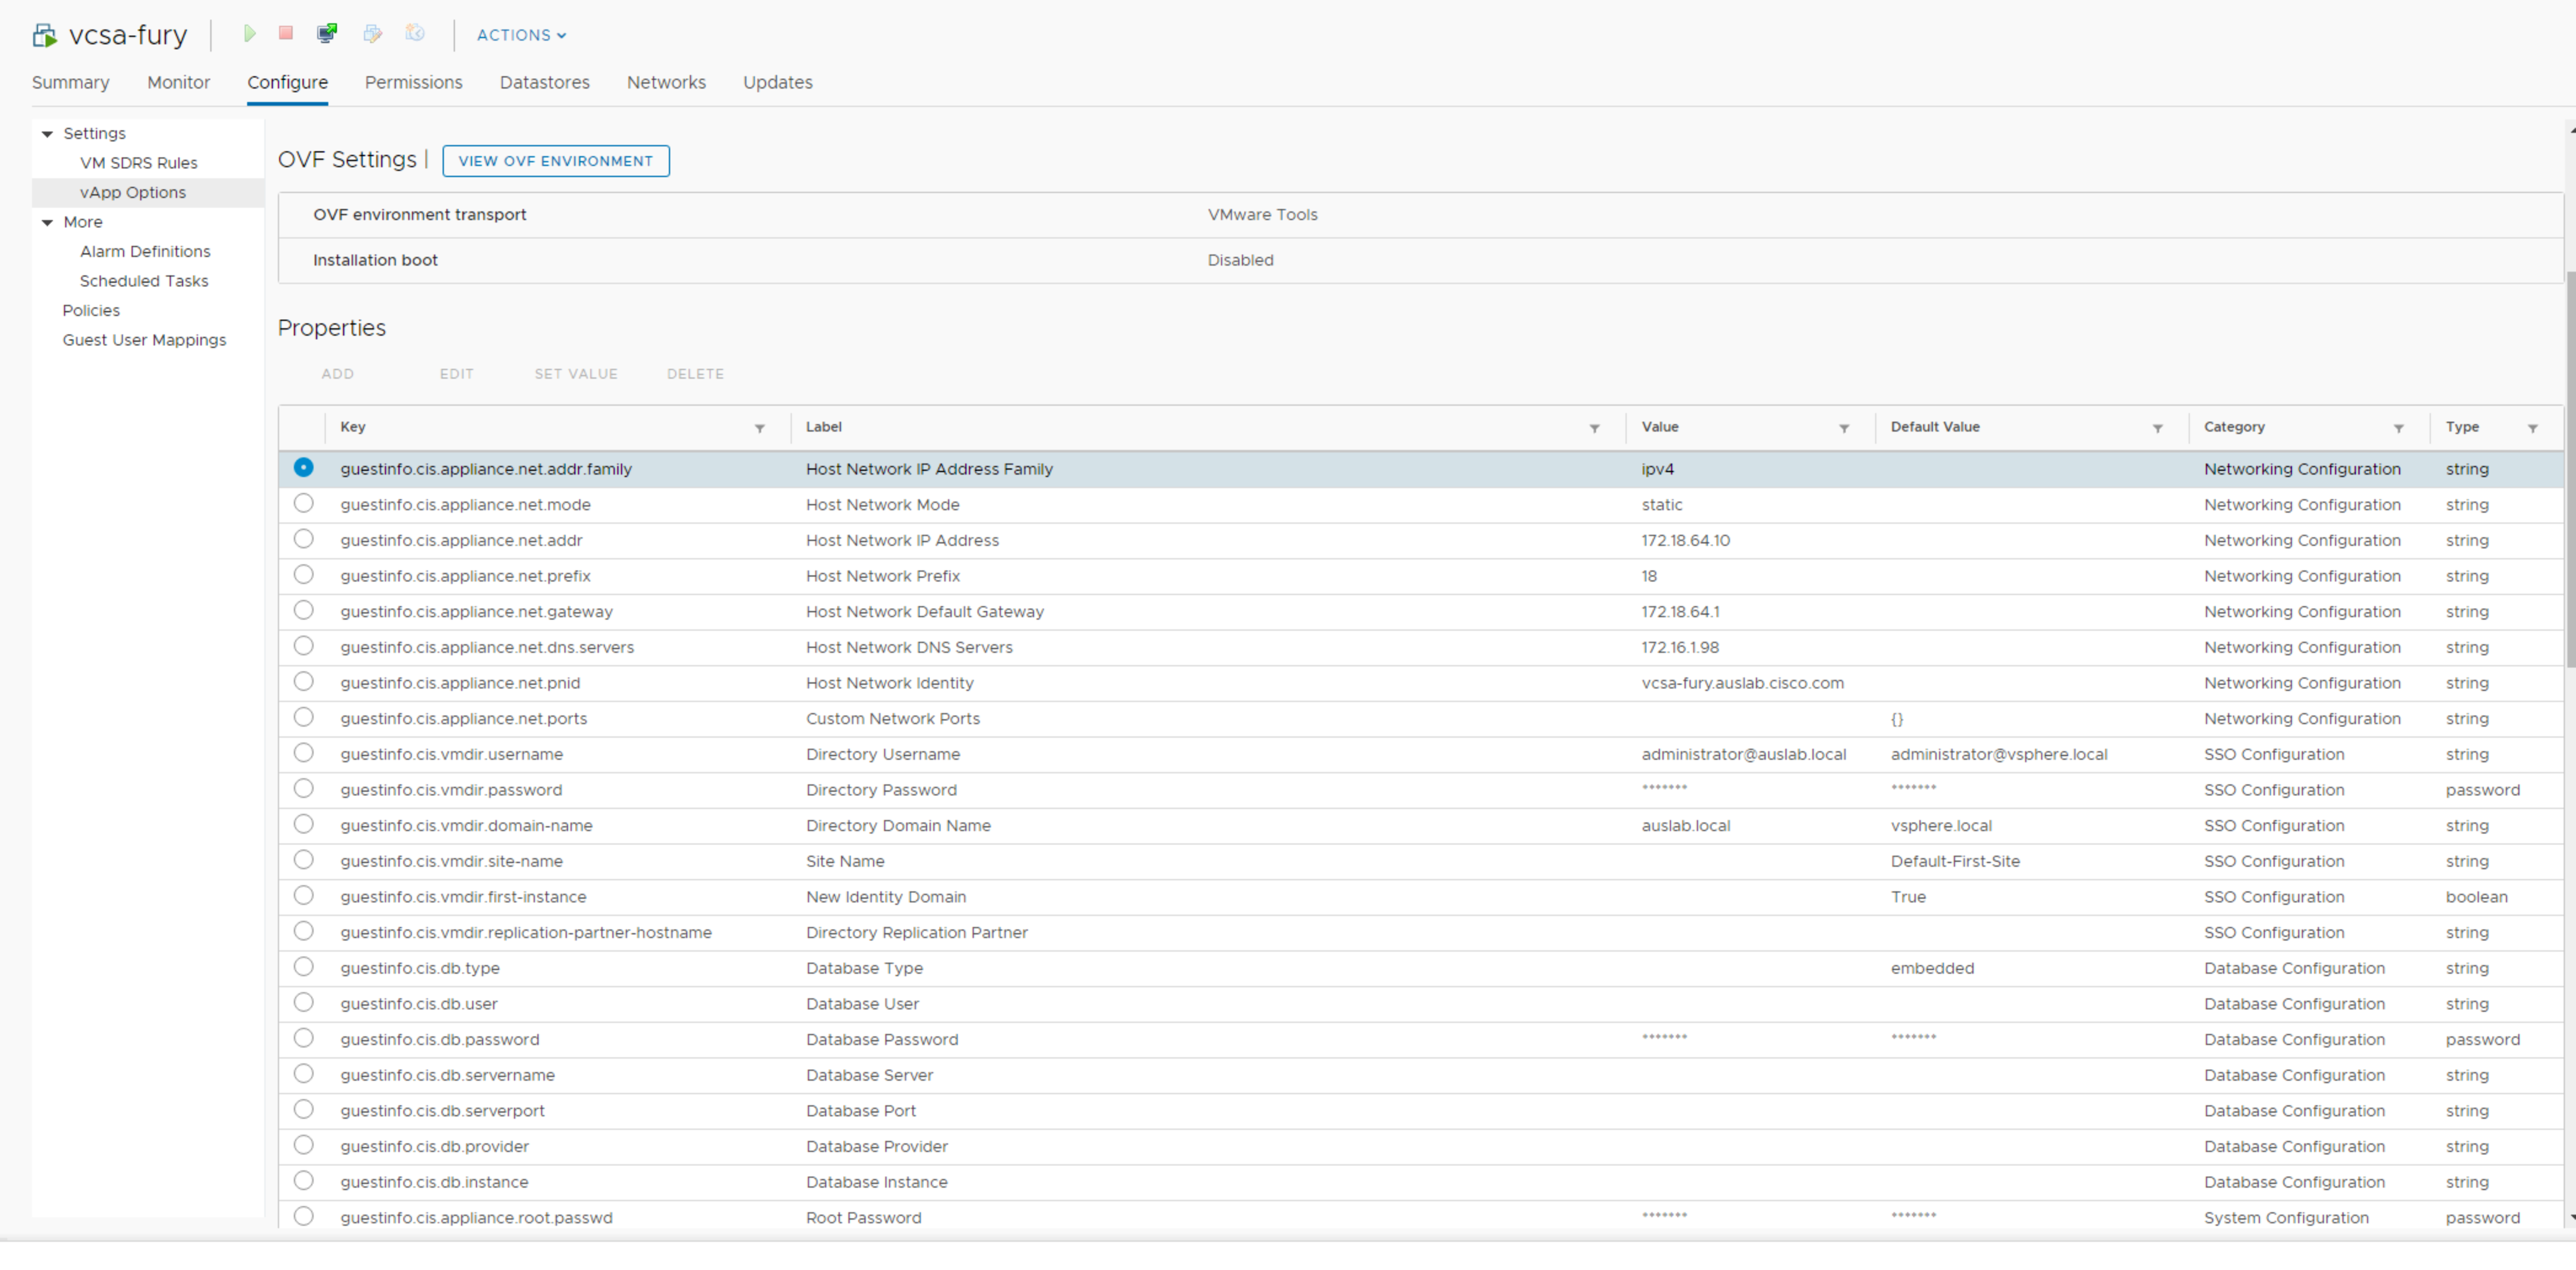Click the Edit Settings toolbar icon

(372, 34)
